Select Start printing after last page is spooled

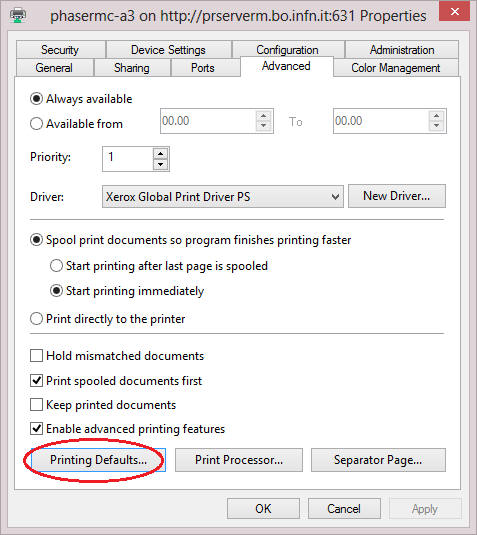[56, 265]
